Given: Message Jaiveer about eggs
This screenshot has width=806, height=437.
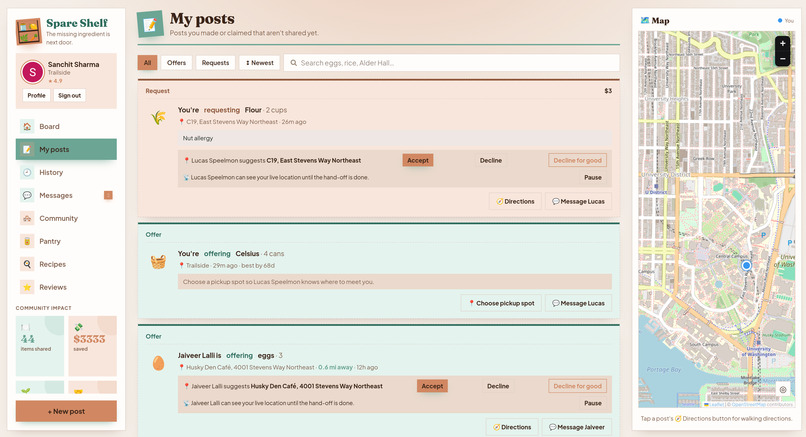Looking at the screenshot, I should 577,427.
